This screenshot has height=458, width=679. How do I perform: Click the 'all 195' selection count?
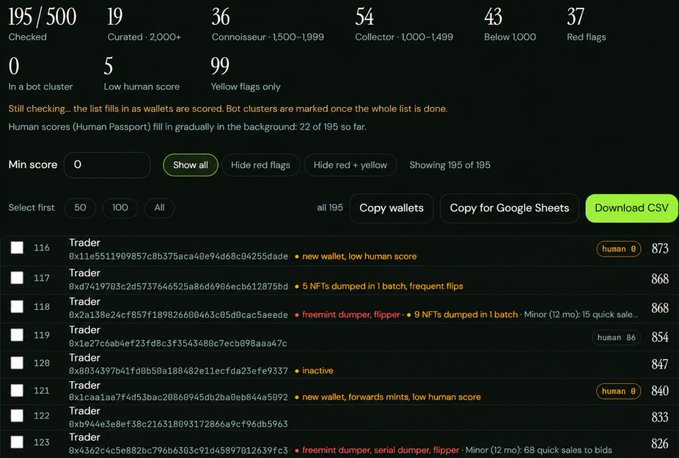pos(330,208)
